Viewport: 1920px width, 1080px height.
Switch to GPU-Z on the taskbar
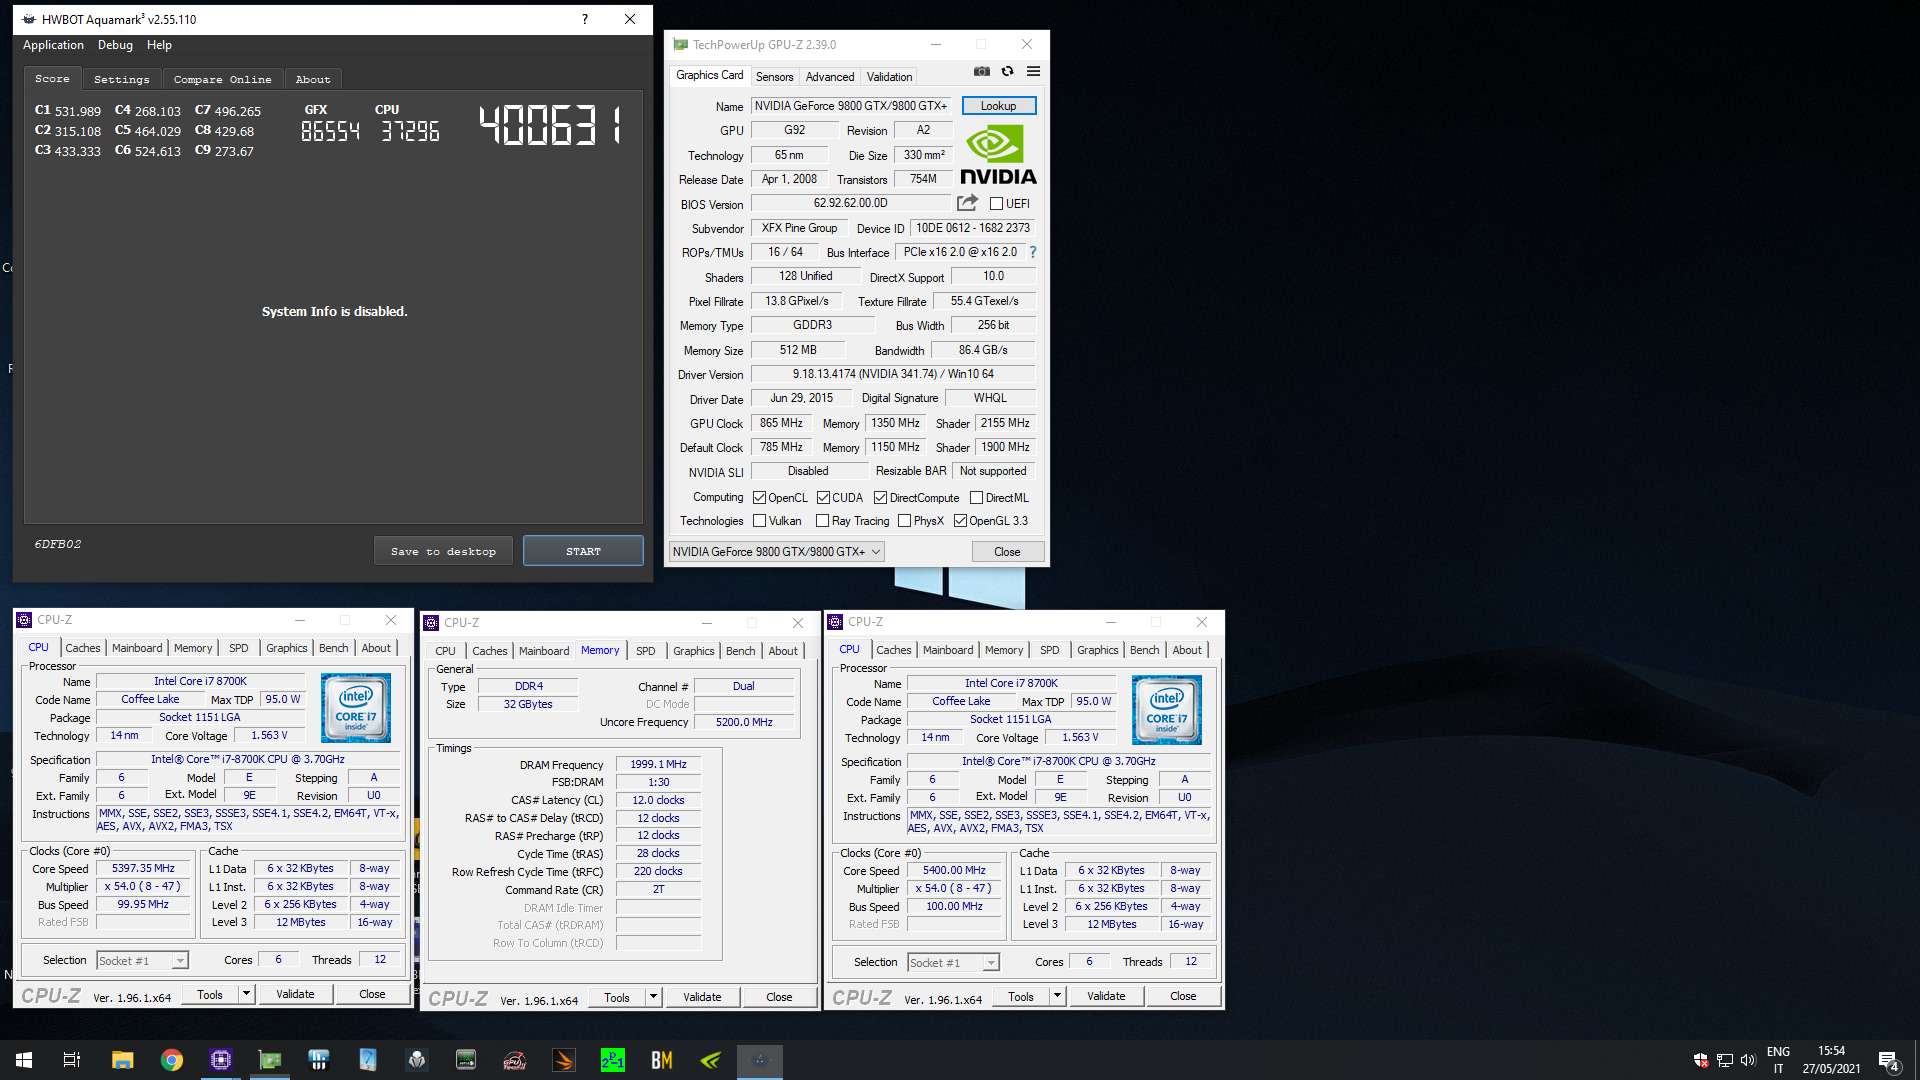coord(270,1060)
